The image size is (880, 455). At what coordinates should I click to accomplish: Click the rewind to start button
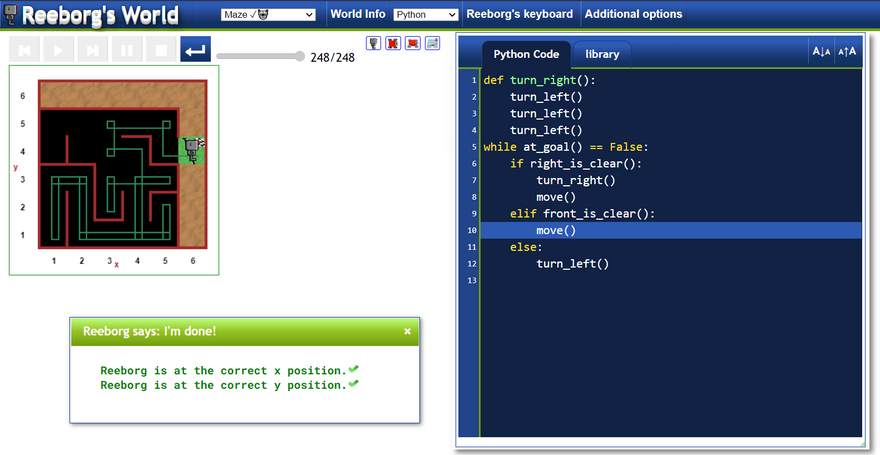tap(25, 50)
